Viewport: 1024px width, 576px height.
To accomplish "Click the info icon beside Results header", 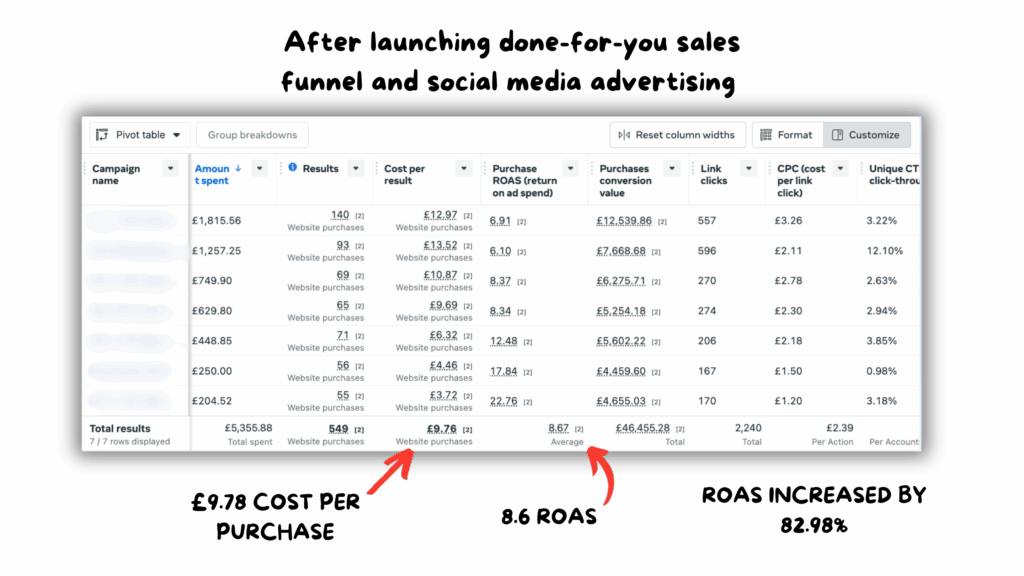I will 293,168.
